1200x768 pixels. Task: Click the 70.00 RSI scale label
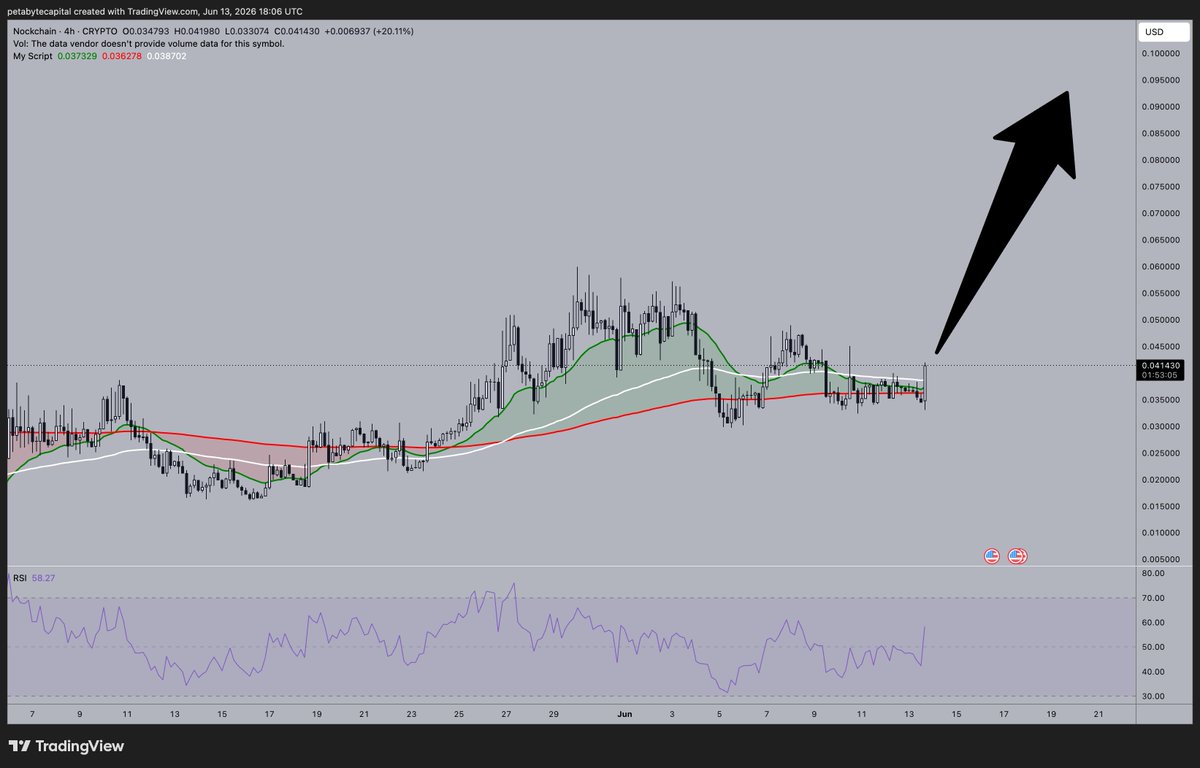point(1155,598)
